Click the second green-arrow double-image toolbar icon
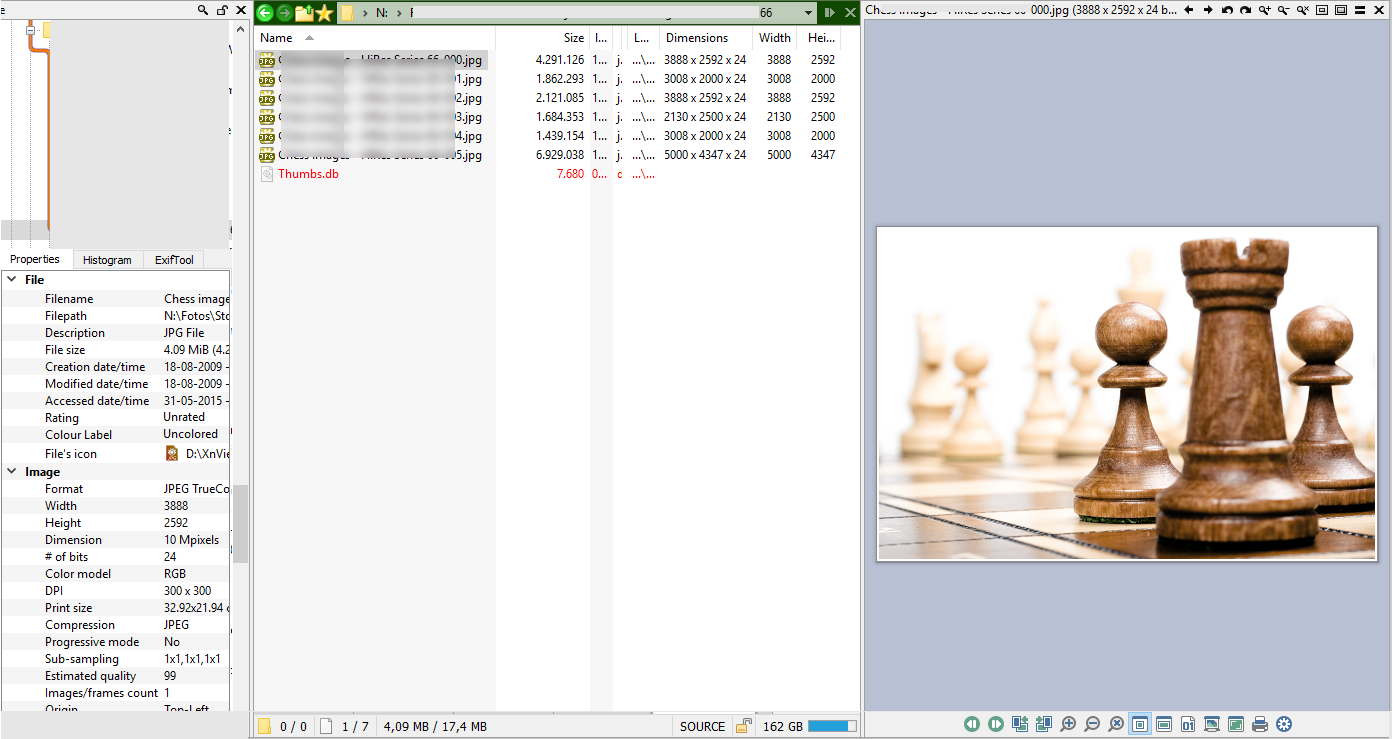1392x739 pixels. coord(1044,724)
